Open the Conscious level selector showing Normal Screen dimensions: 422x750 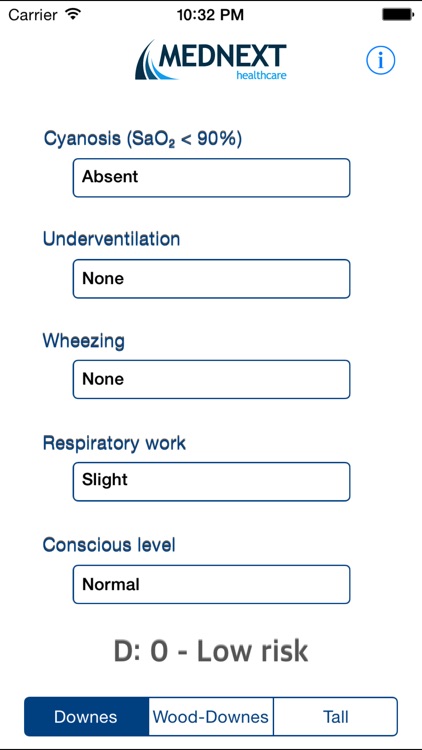pos(211,585)
